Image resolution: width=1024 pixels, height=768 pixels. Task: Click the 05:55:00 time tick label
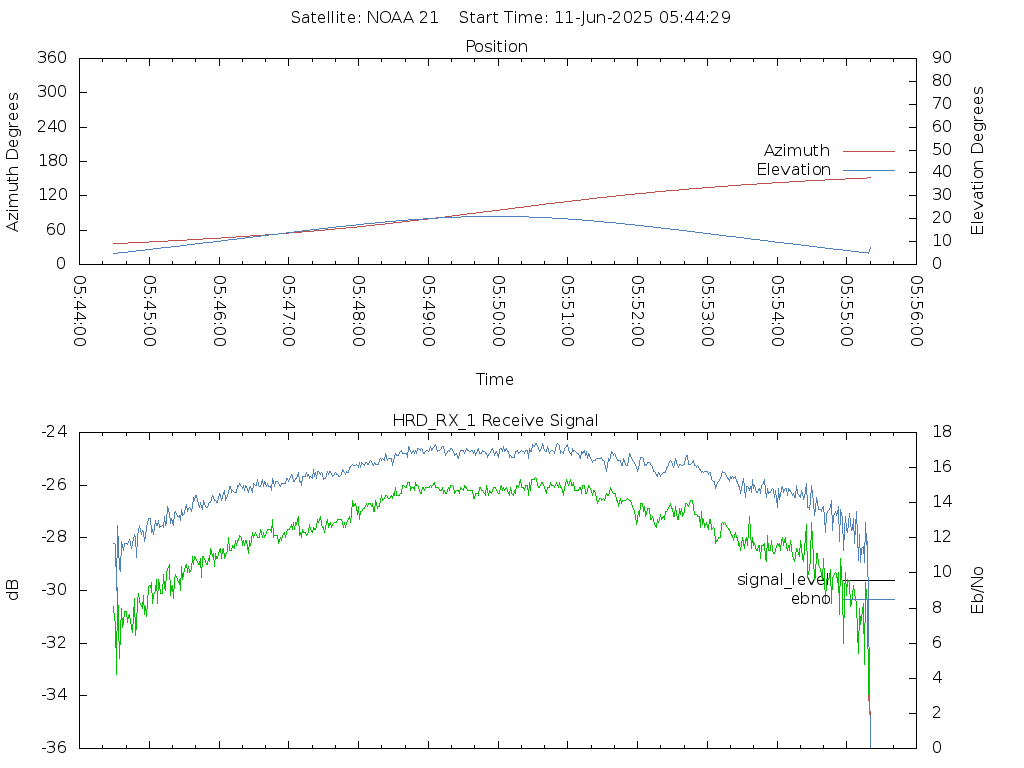(847, 311)
